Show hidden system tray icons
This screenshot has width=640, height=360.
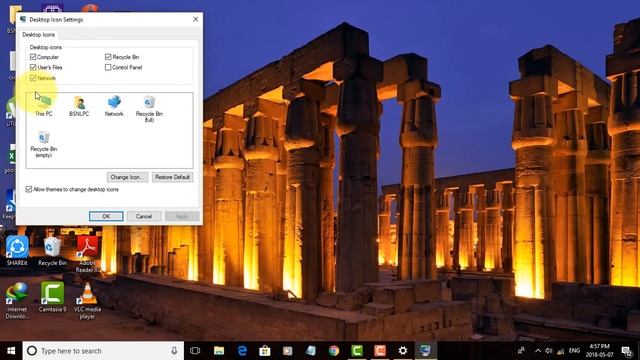pyautogui.click(x=538, y=351)
